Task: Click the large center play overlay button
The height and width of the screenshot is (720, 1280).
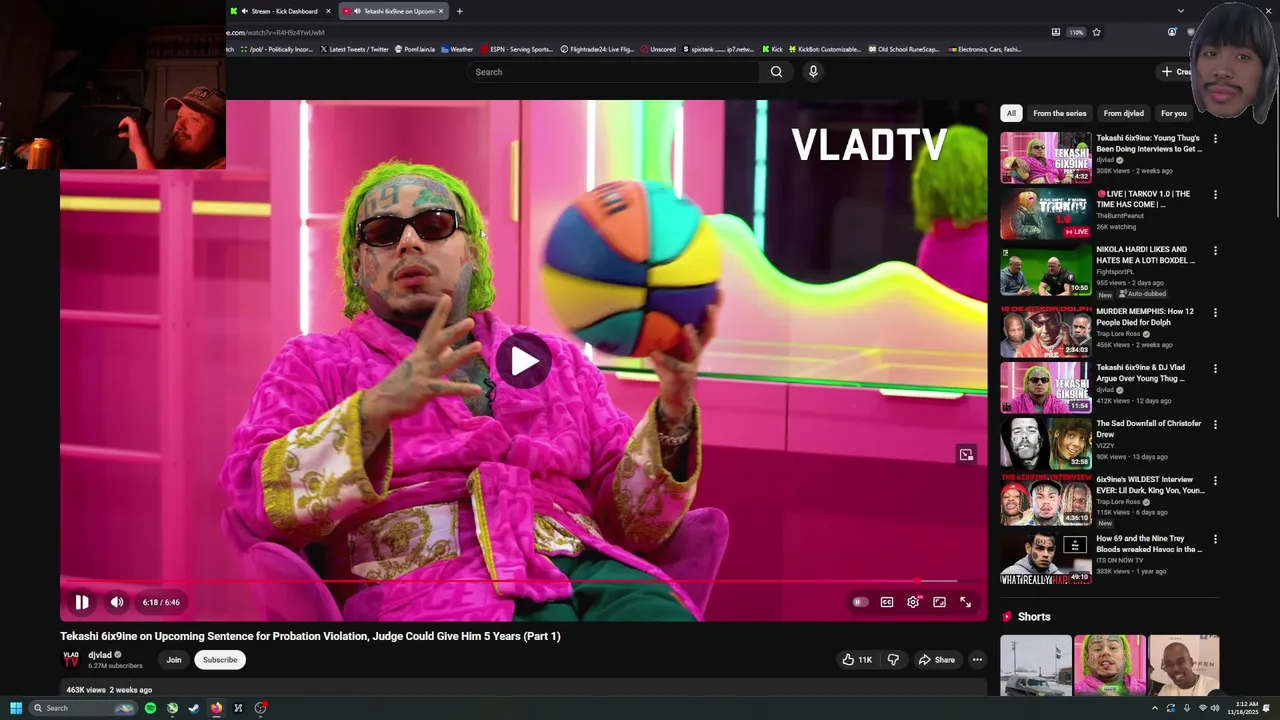Action: tap(523, 361)
